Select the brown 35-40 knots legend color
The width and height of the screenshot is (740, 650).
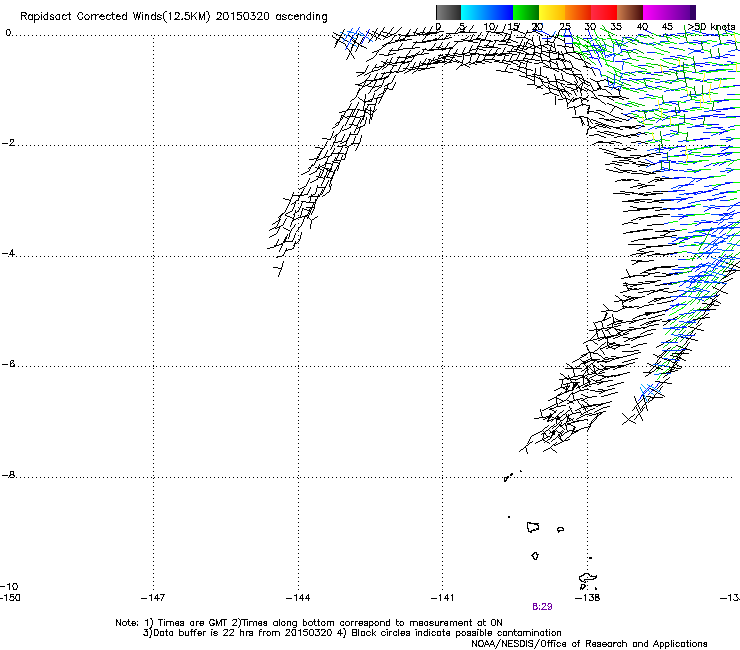[x=630, y=12]
